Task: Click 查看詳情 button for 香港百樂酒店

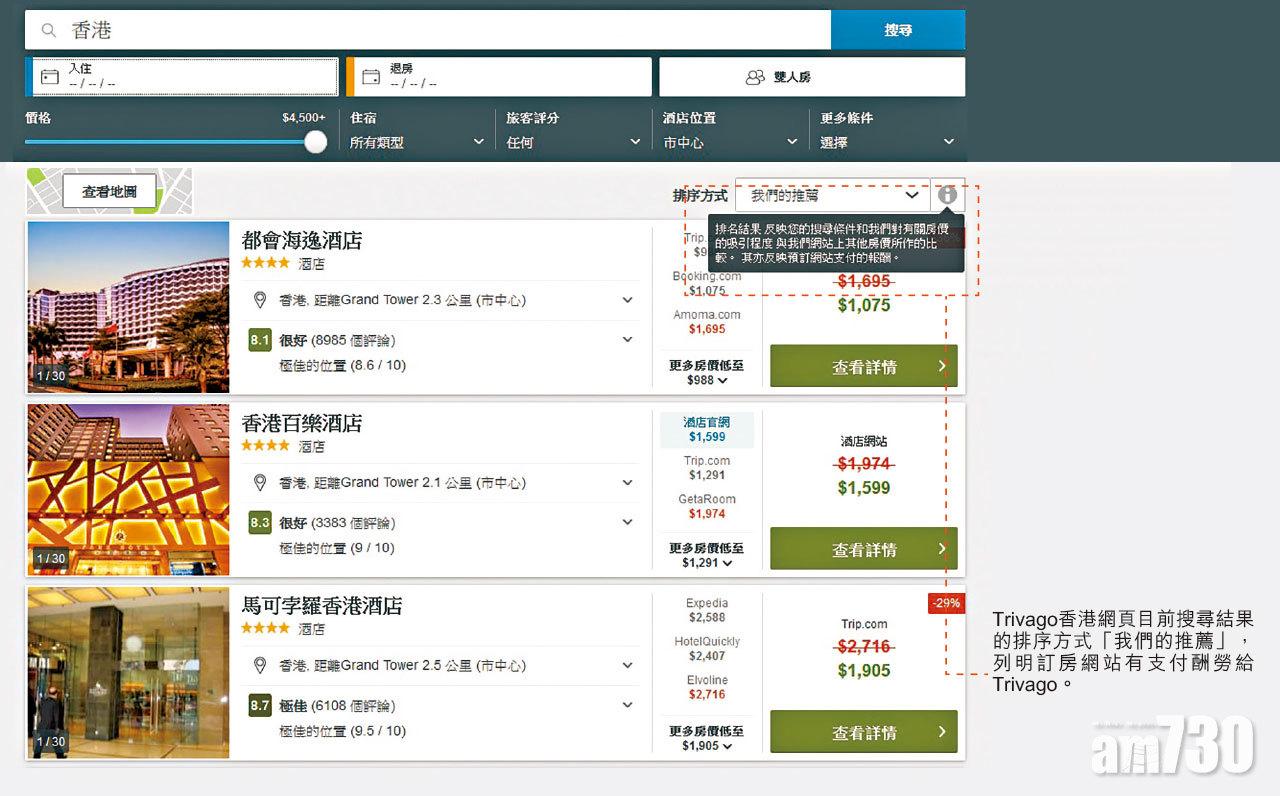Action: (863, 549)
